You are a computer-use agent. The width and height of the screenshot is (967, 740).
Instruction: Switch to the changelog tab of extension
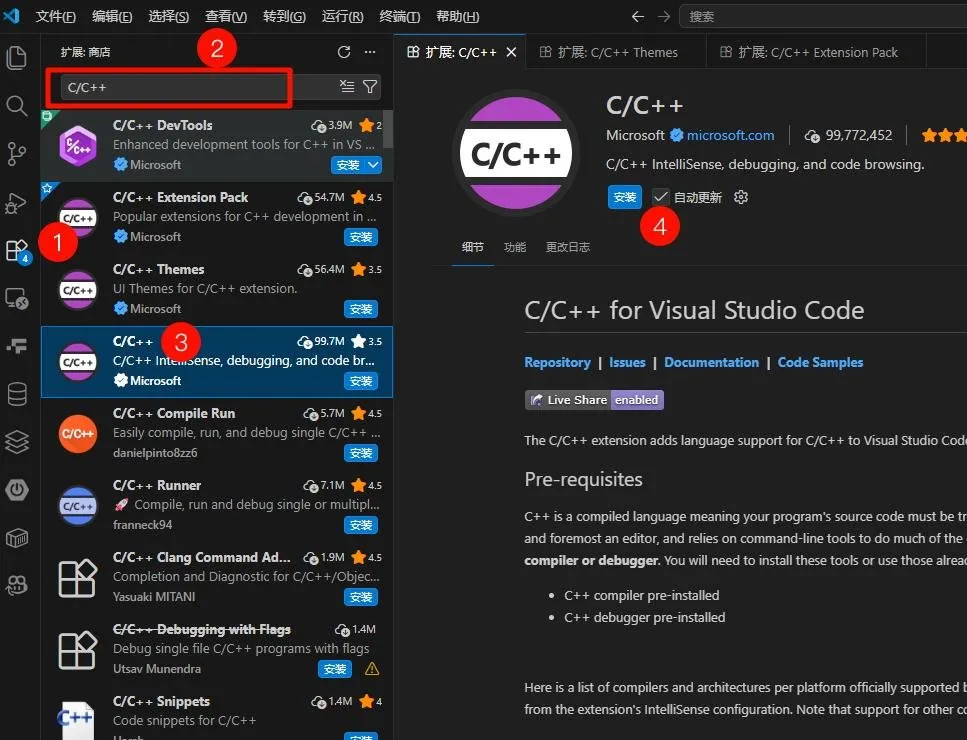(x=567, y=247)
